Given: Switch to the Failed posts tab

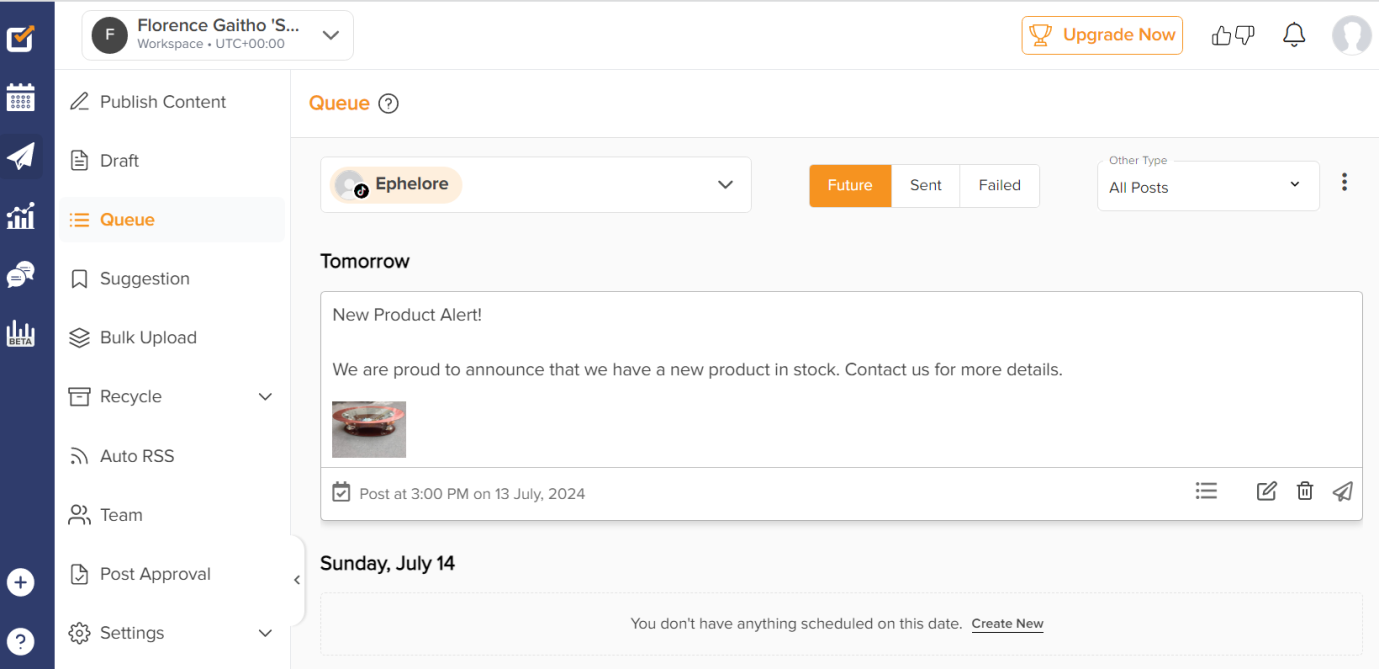Looking at the screenshot, I should (999, 185).
